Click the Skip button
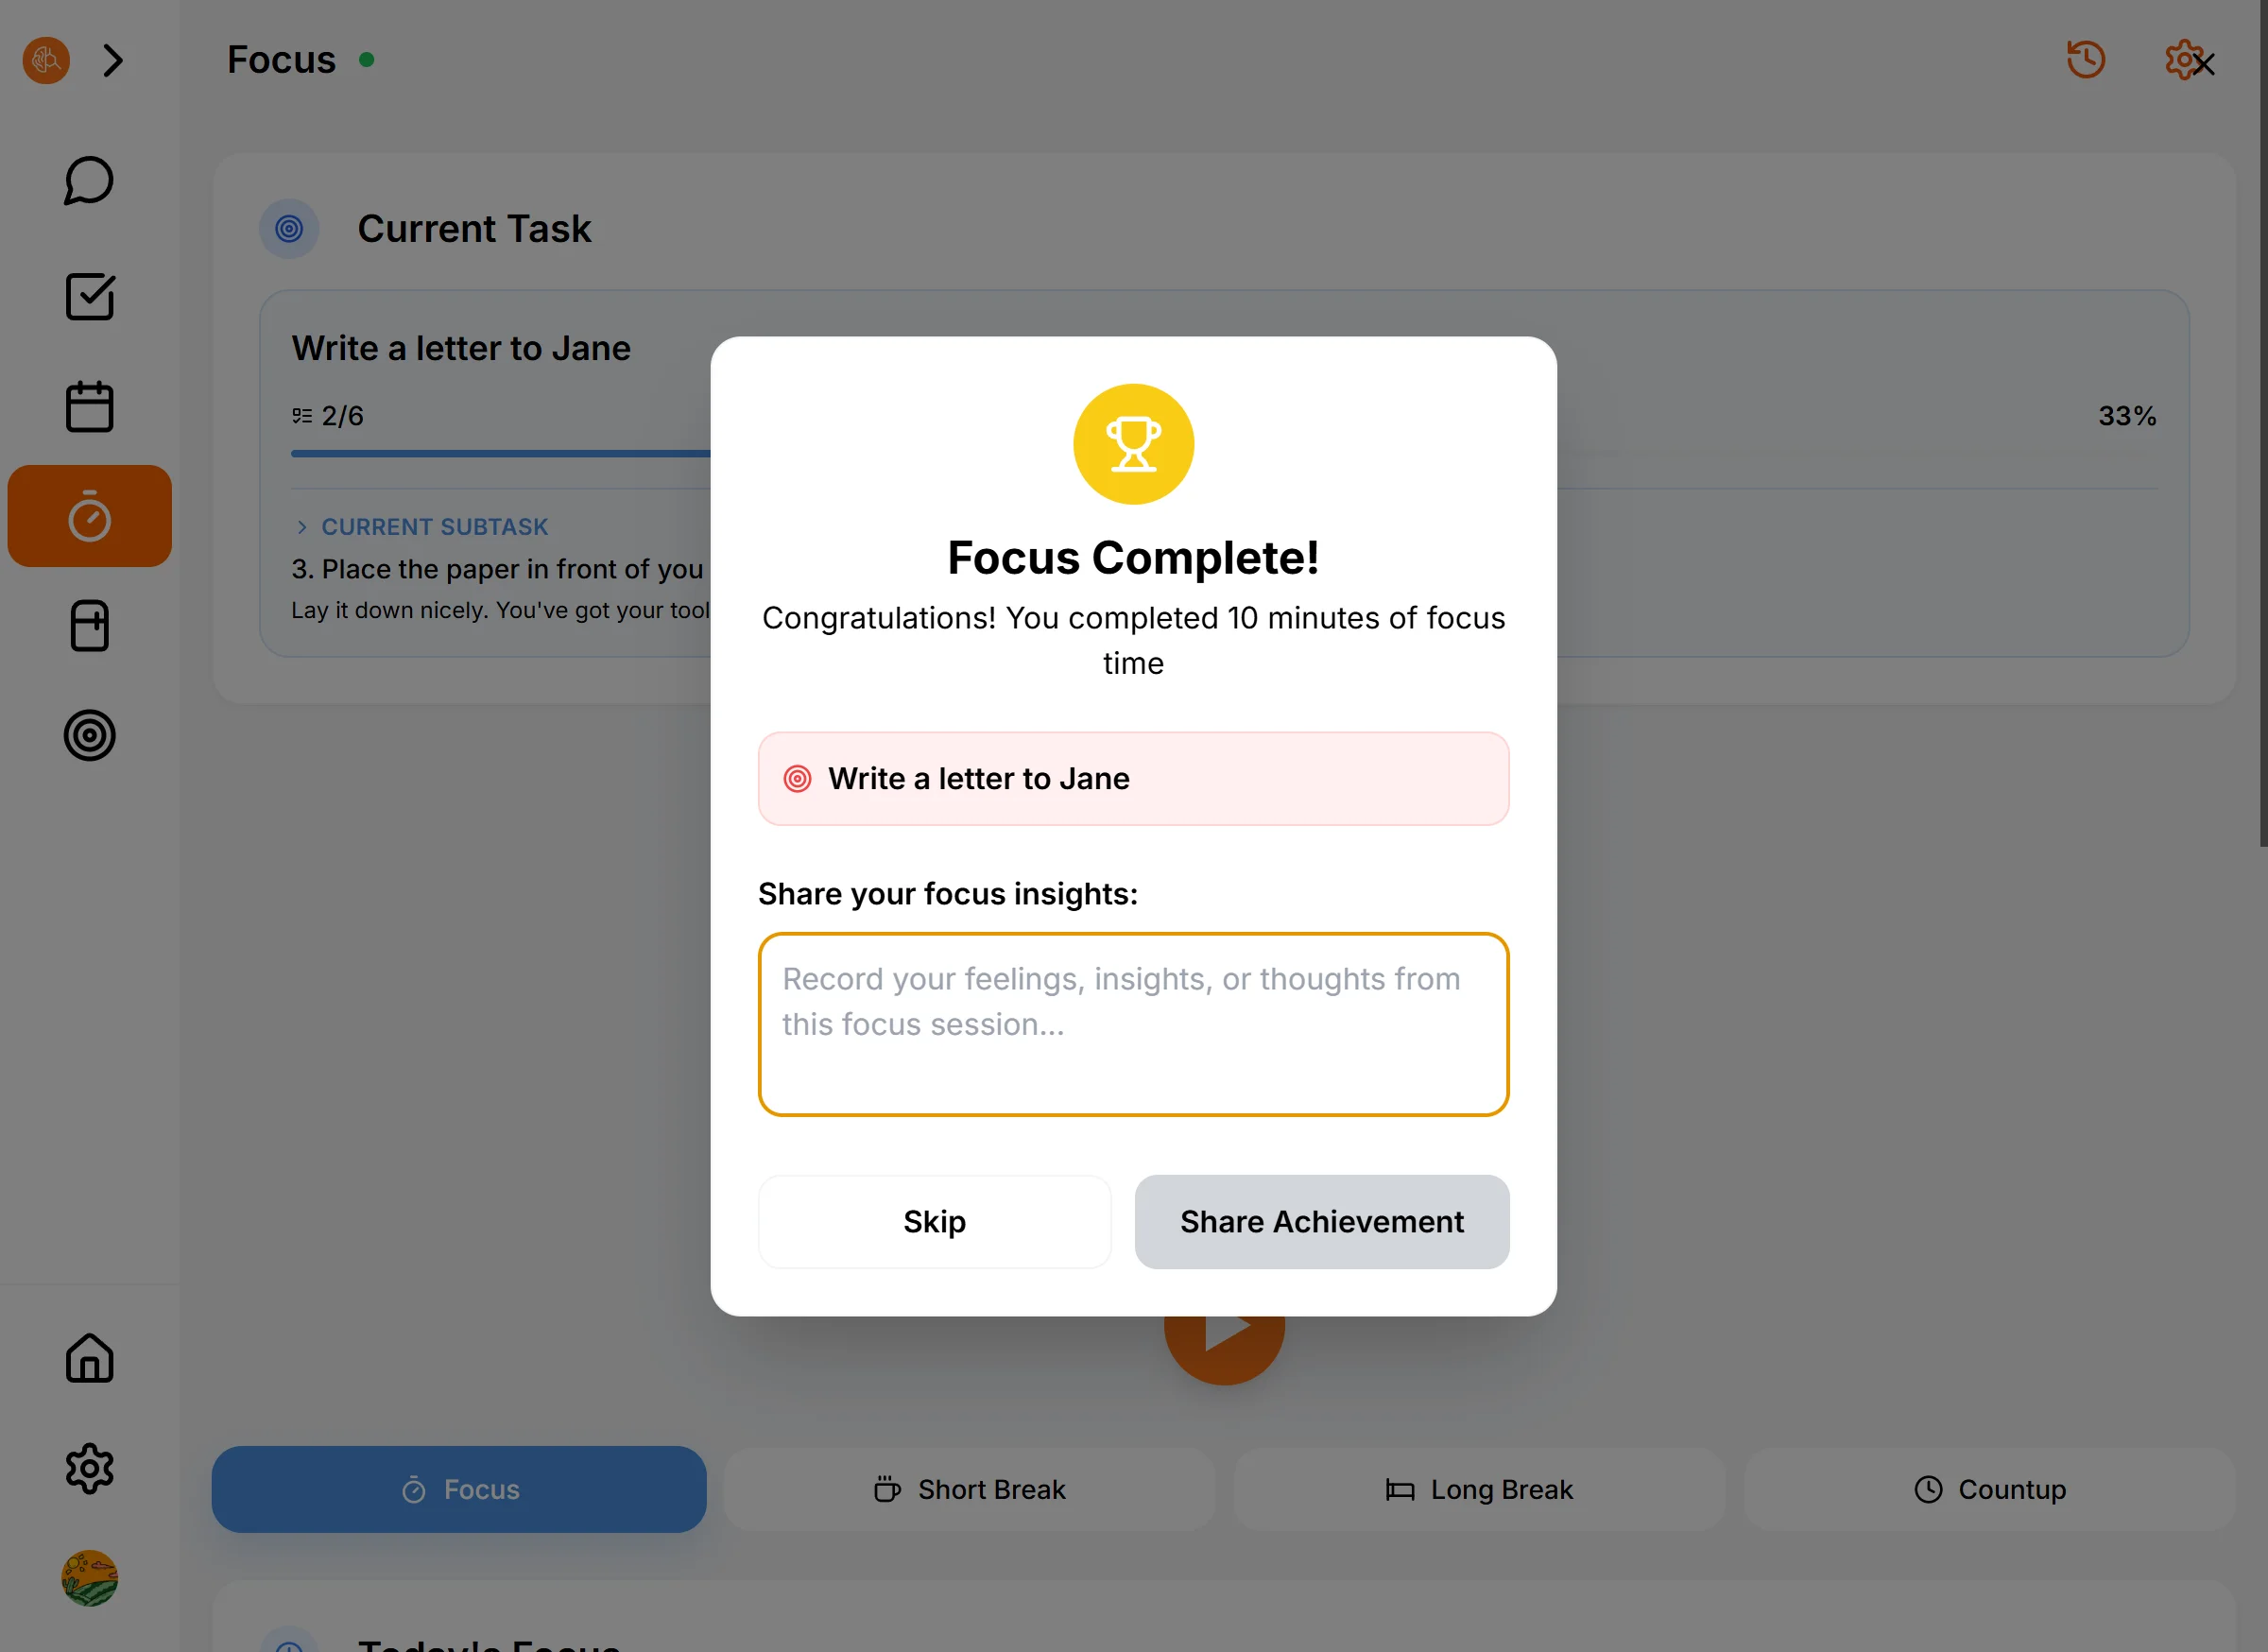The width and height of the screenshot is (2268, 1652). coord(934,1221)
